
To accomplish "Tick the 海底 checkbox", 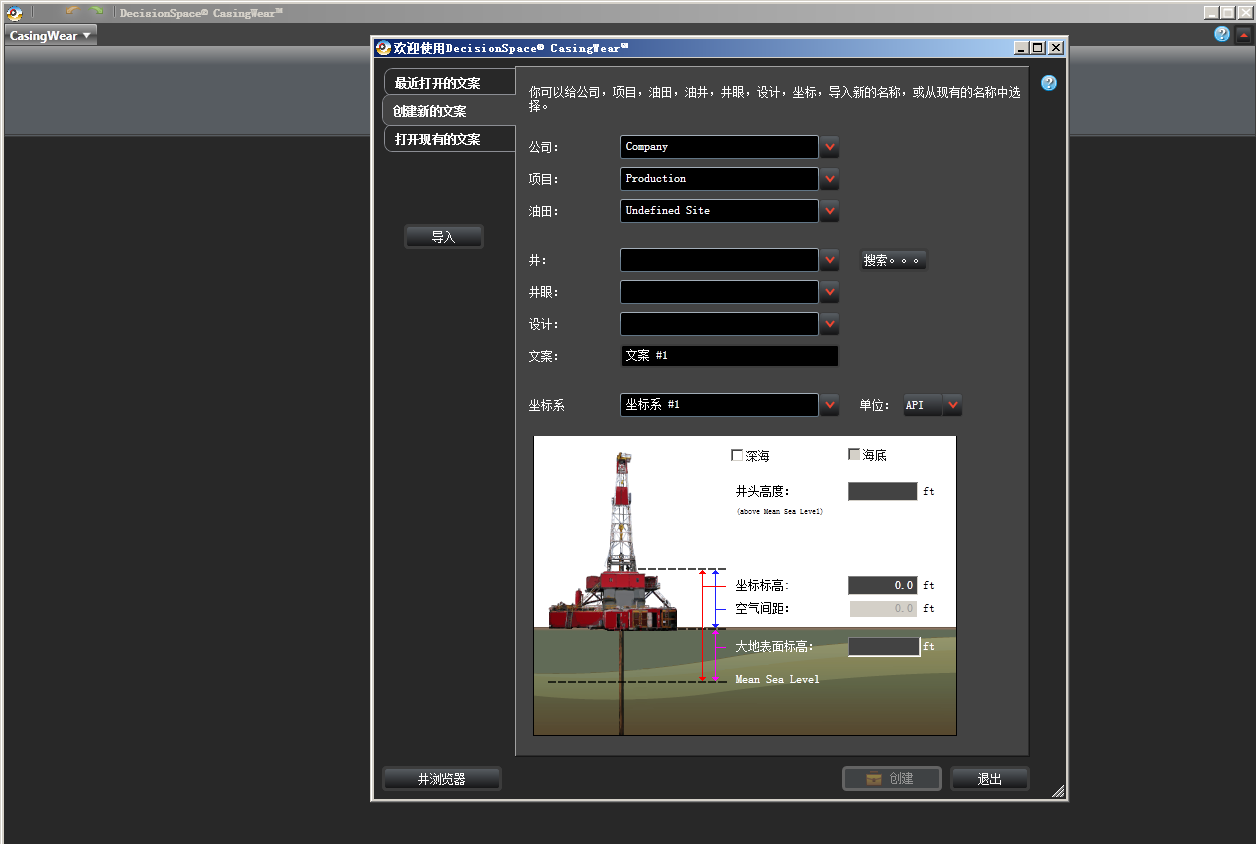I will [854, 455].
